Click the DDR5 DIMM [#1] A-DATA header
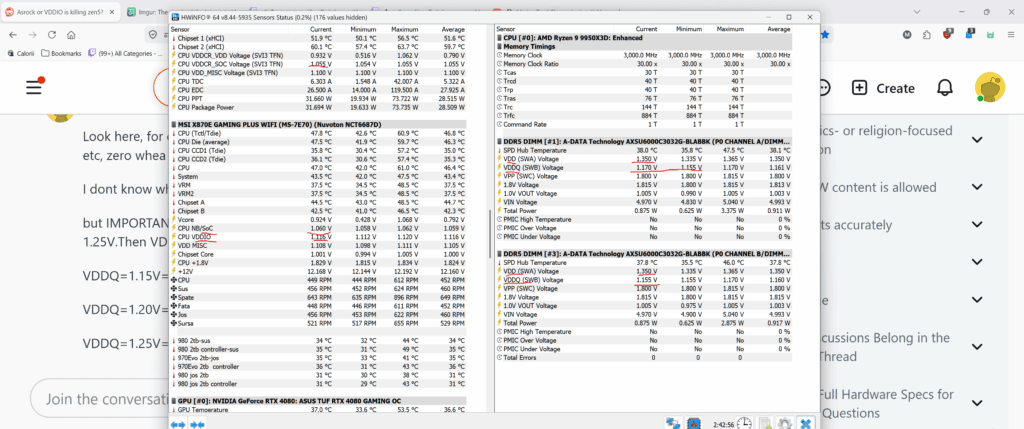This screenshot has height=429, width=1024. click(643, 141)
